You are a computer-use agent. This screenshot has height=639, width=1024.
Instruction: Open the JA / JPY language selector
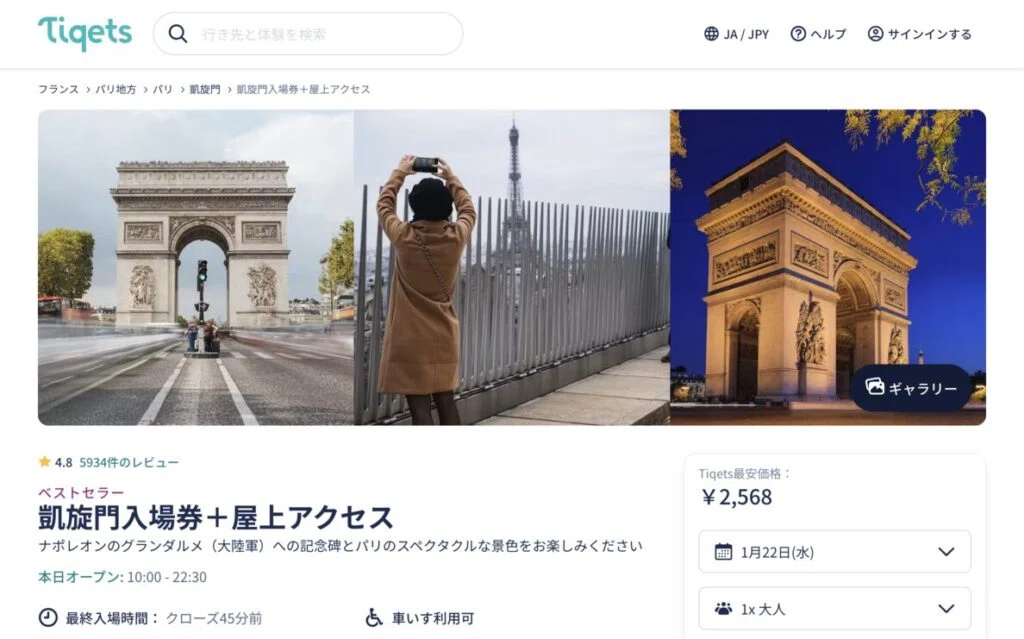click(736, 34)
